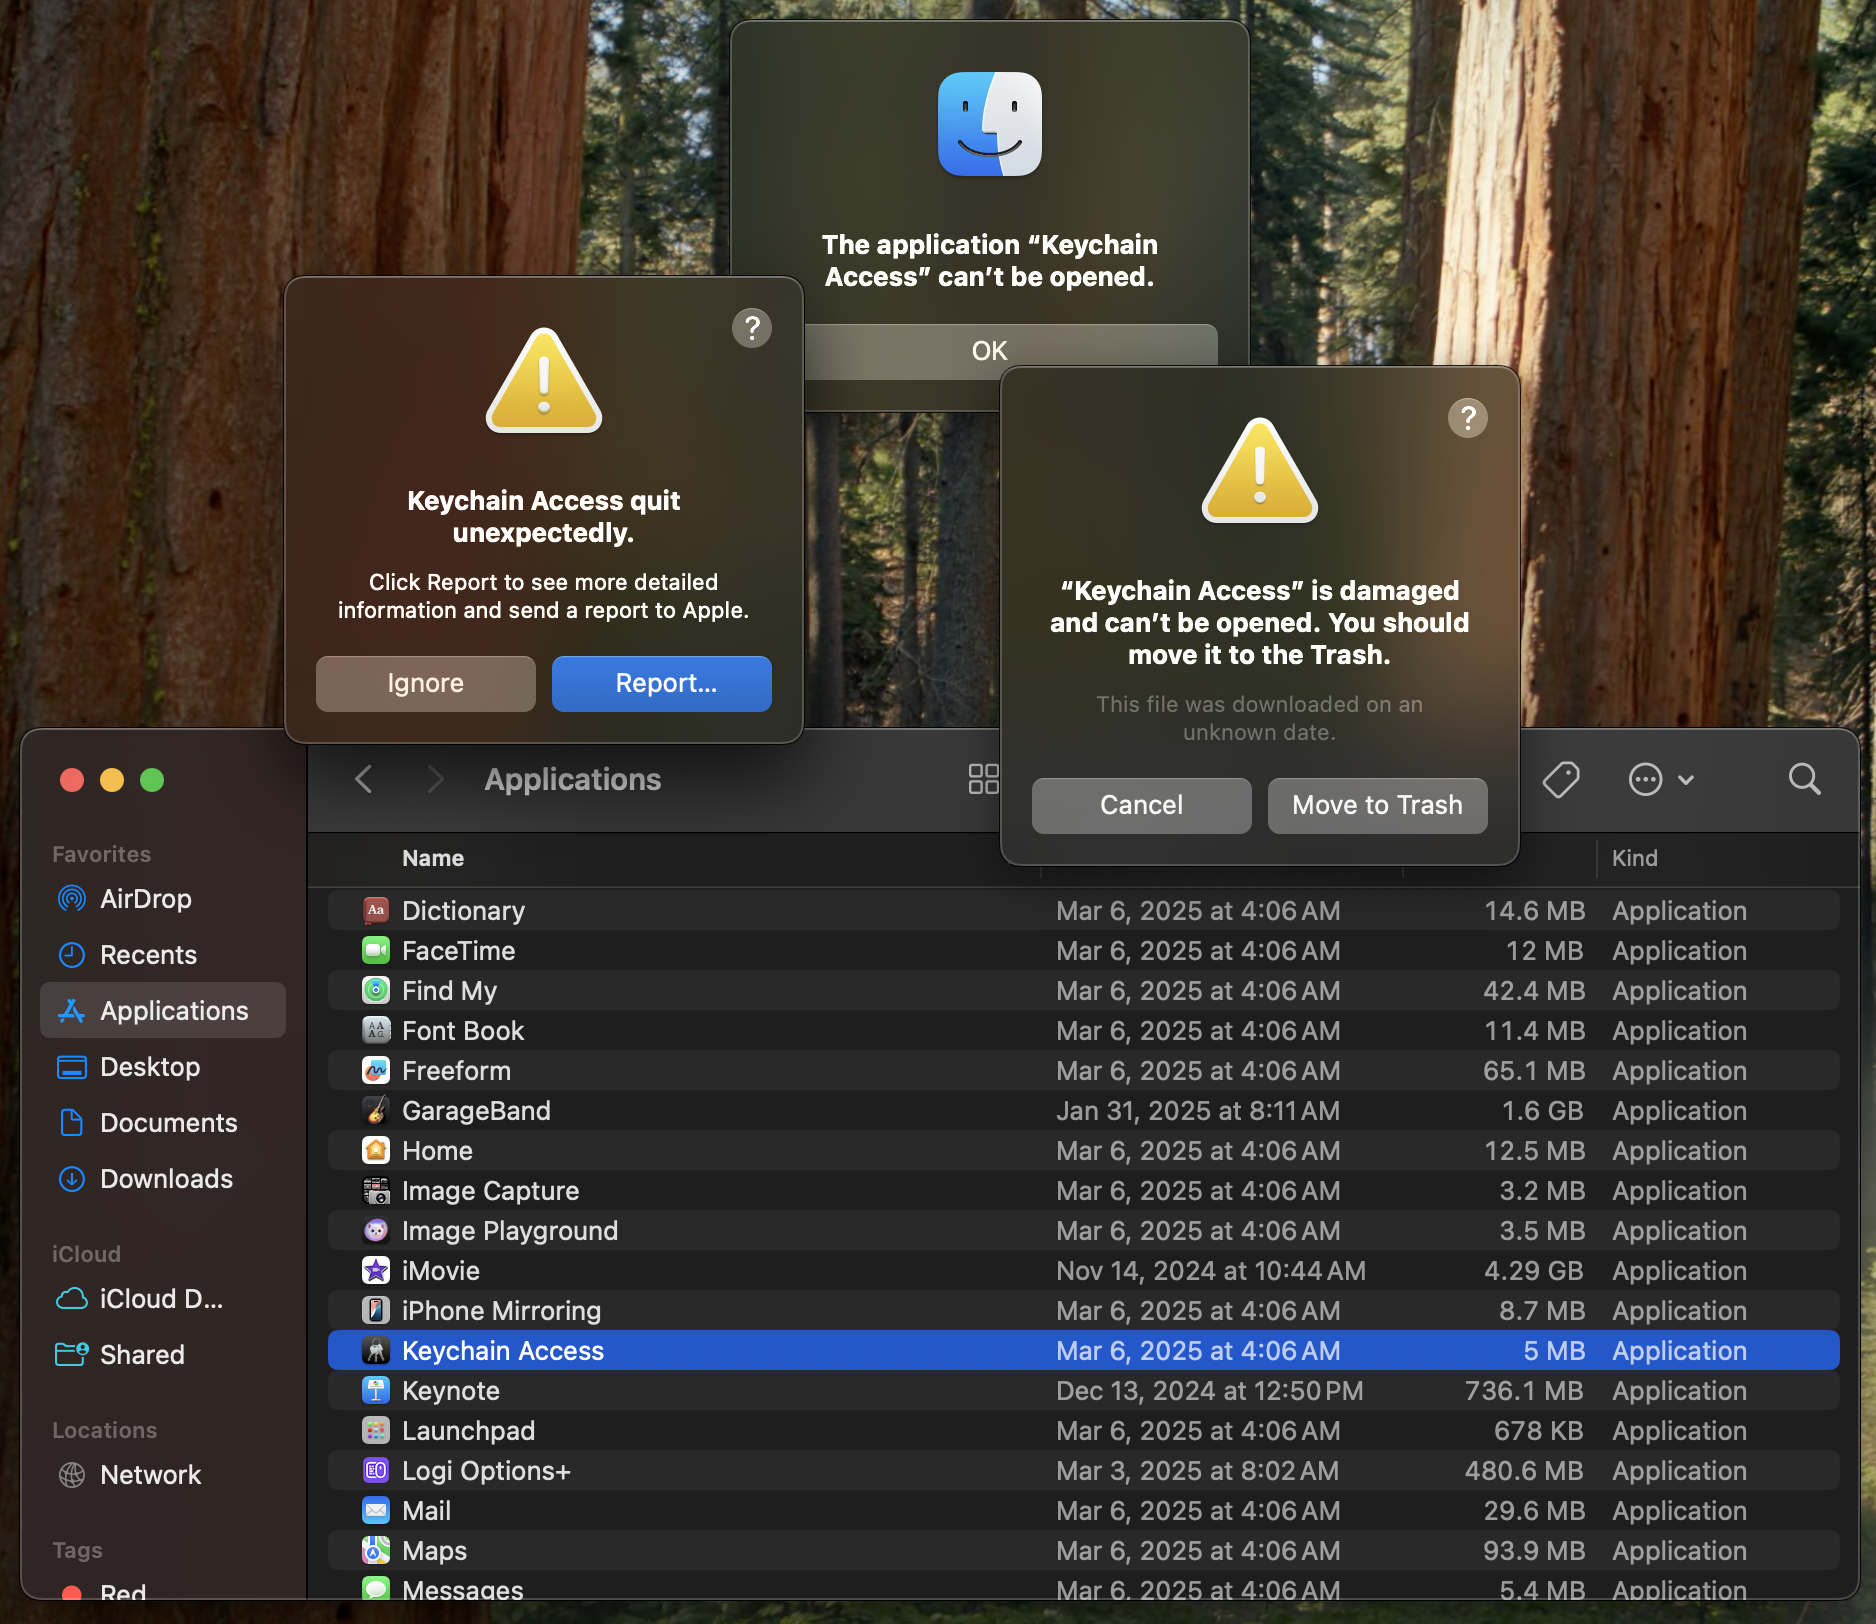Click Keynote's date Dec 13, 2024
1876x1624 pixels.
1210,1390
